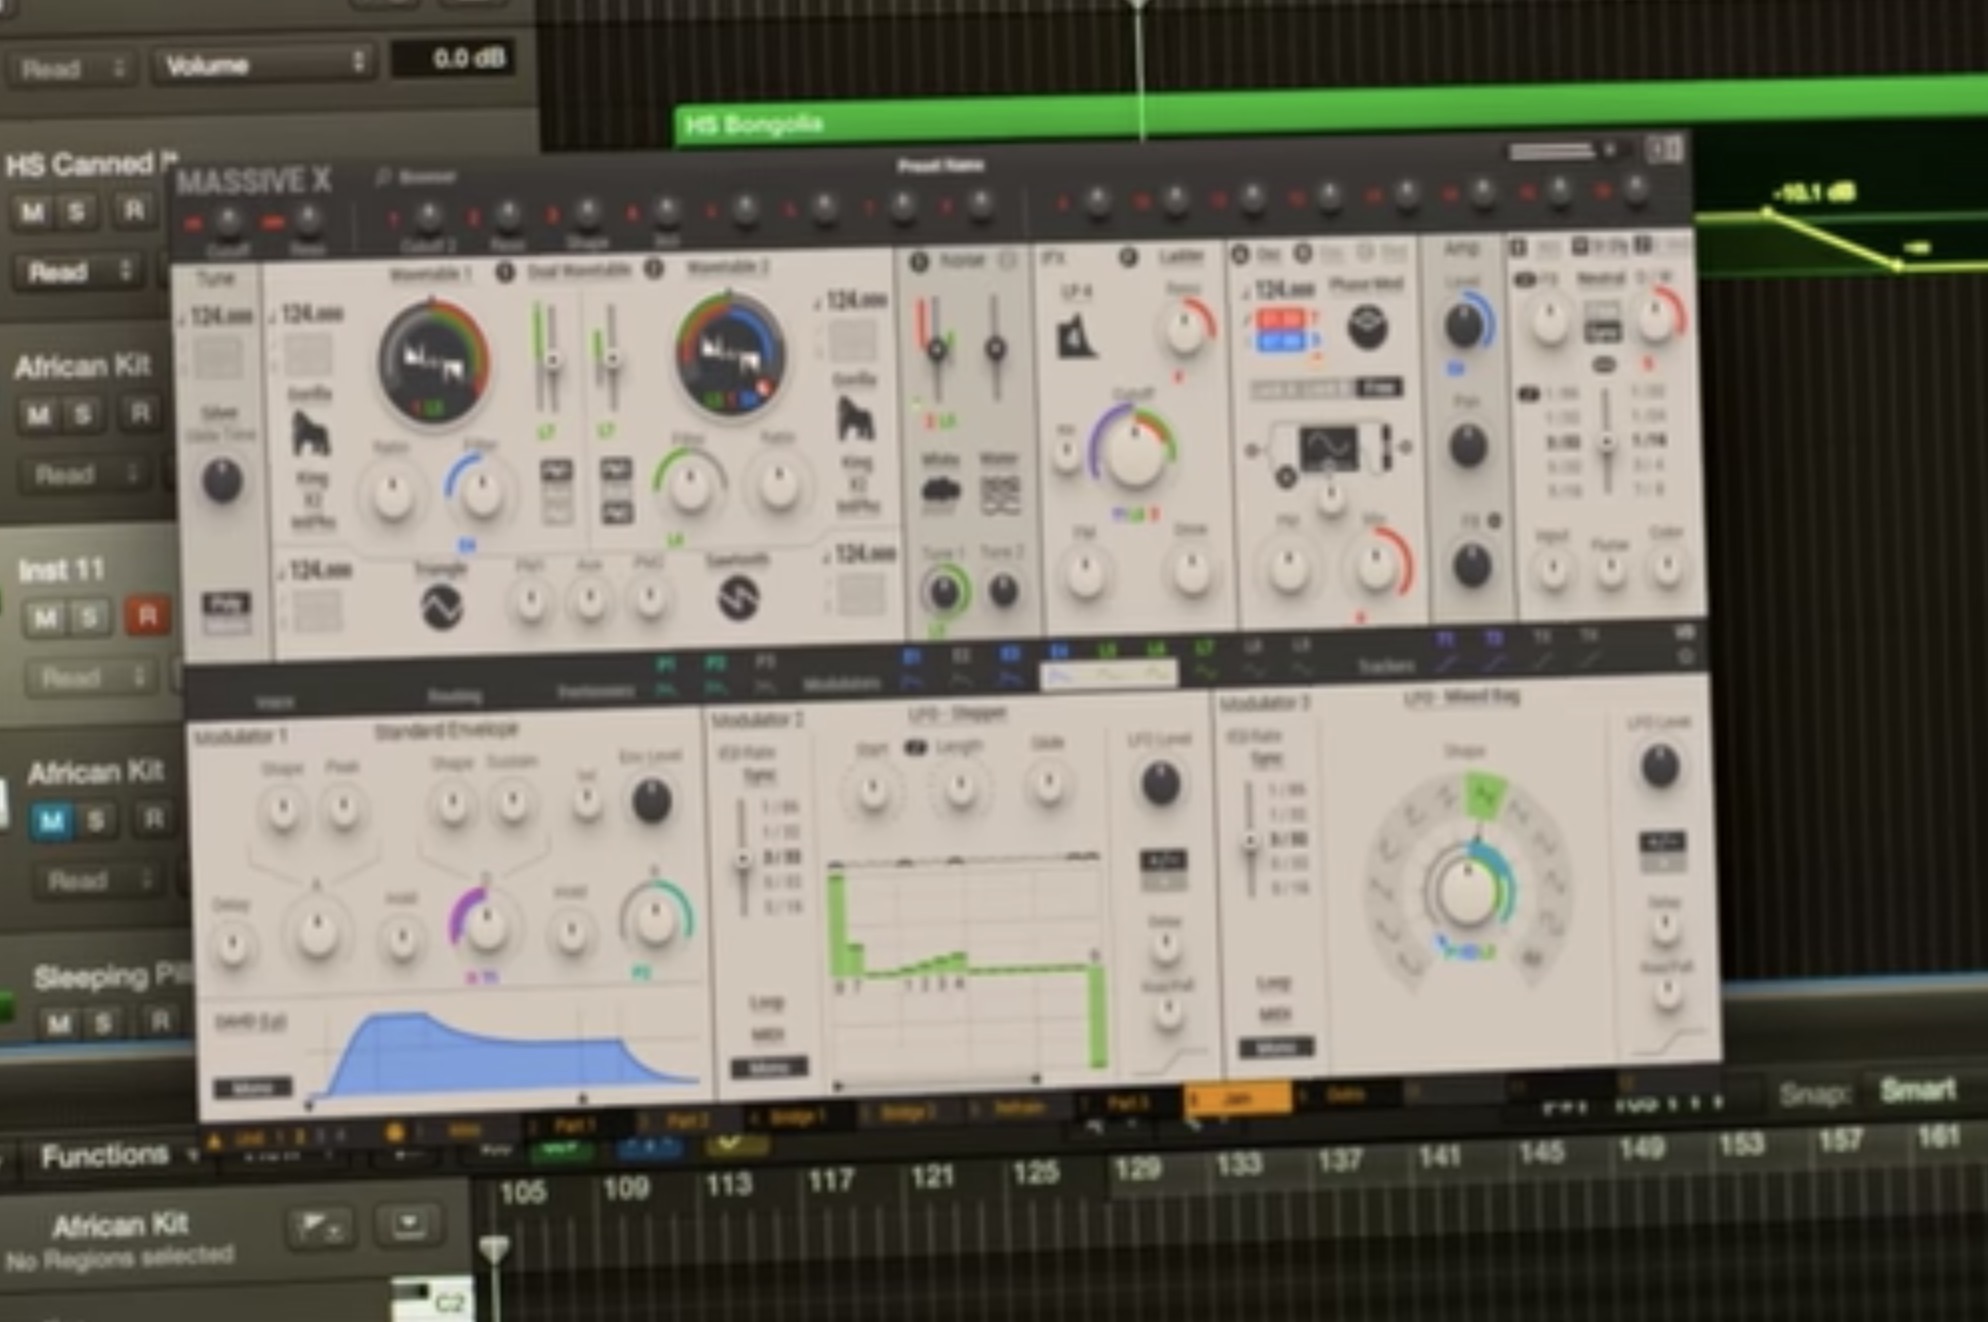Solo the second African Kit track
1988x1322 pixels.
(x=98, y=822)
